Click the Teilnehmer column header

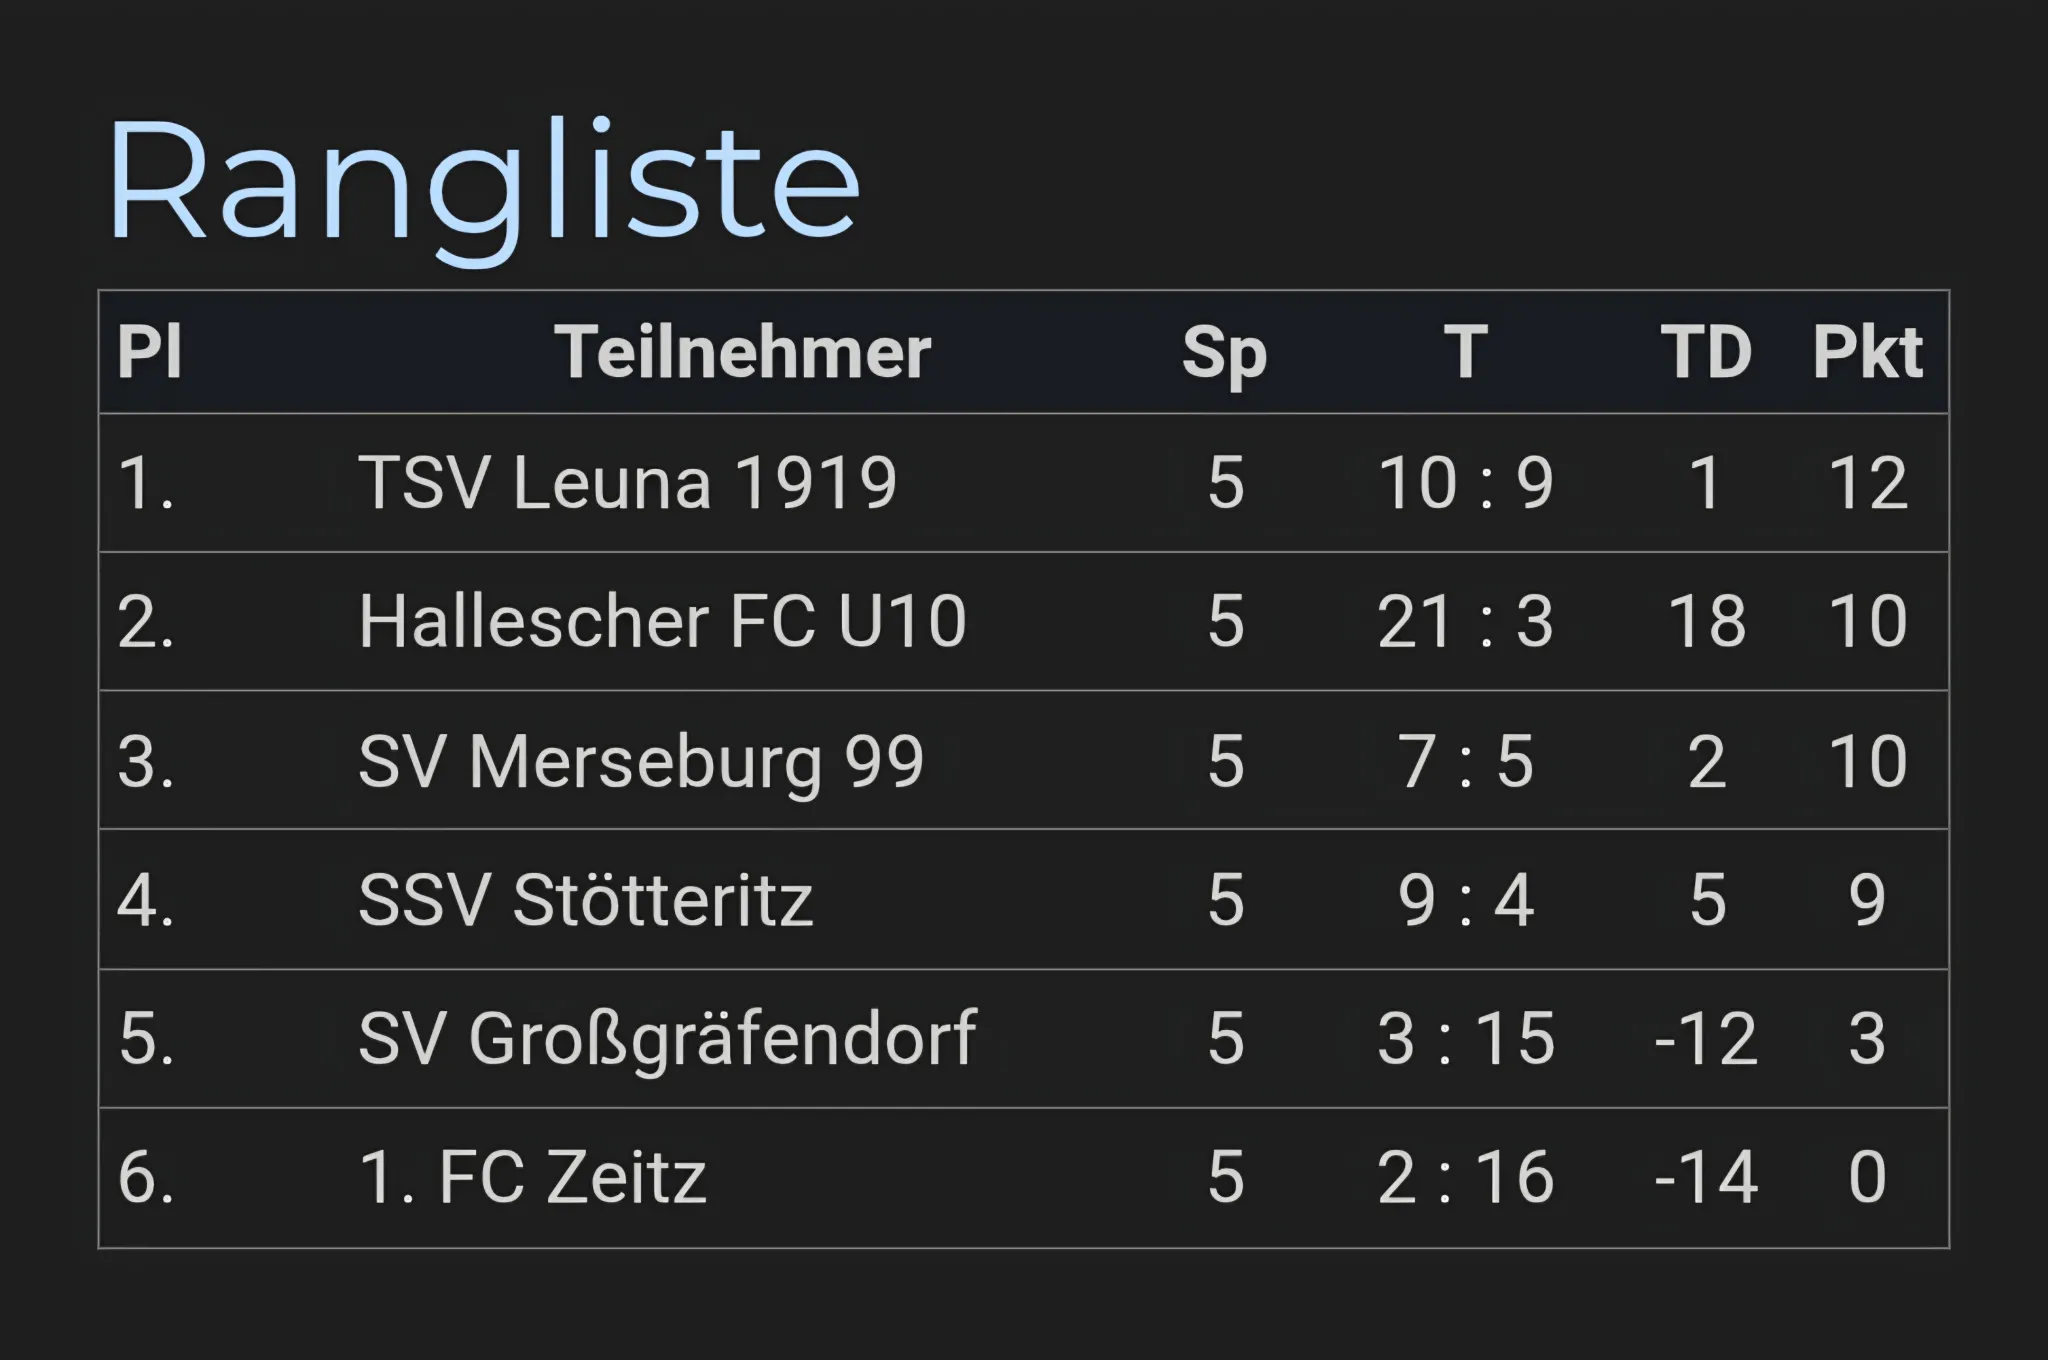coord(743,353)
